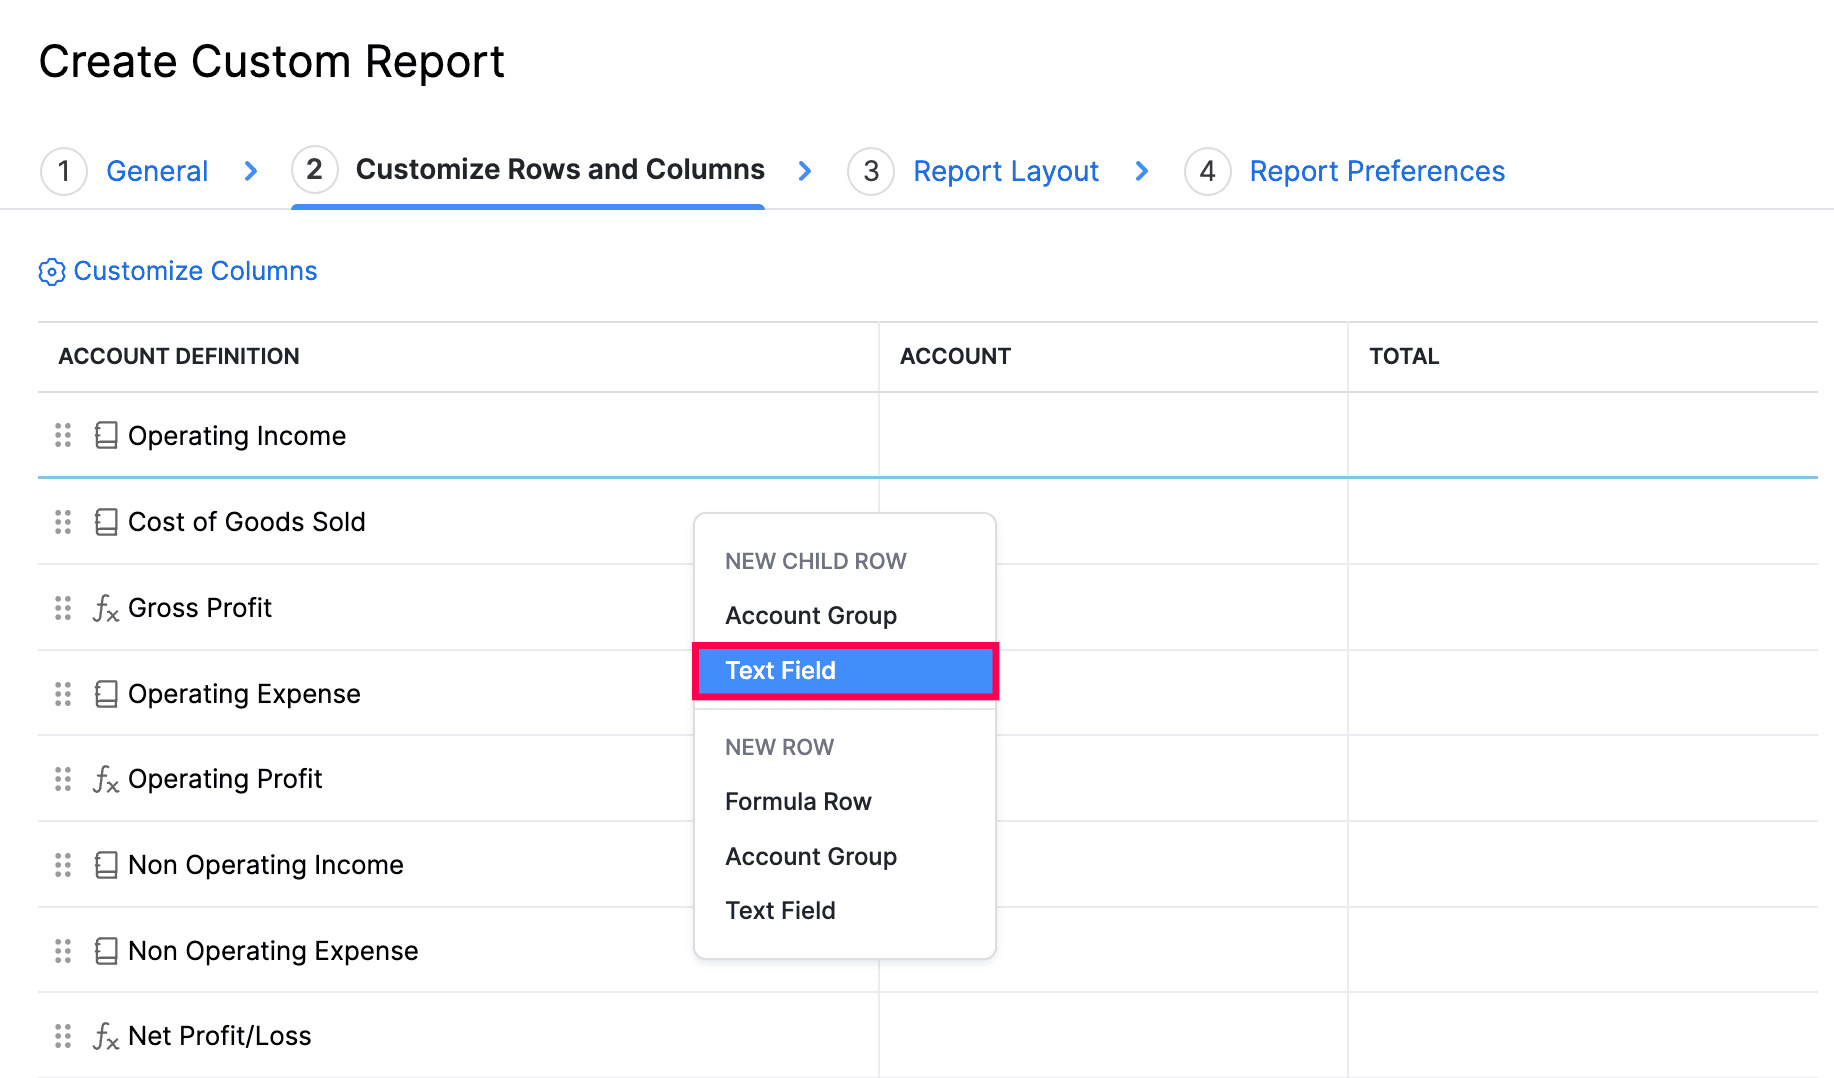This screenshot has height=1078, width=1834.
Task: Click drag handle of Non Operating Expense row
Action: [x=63, y=951]
